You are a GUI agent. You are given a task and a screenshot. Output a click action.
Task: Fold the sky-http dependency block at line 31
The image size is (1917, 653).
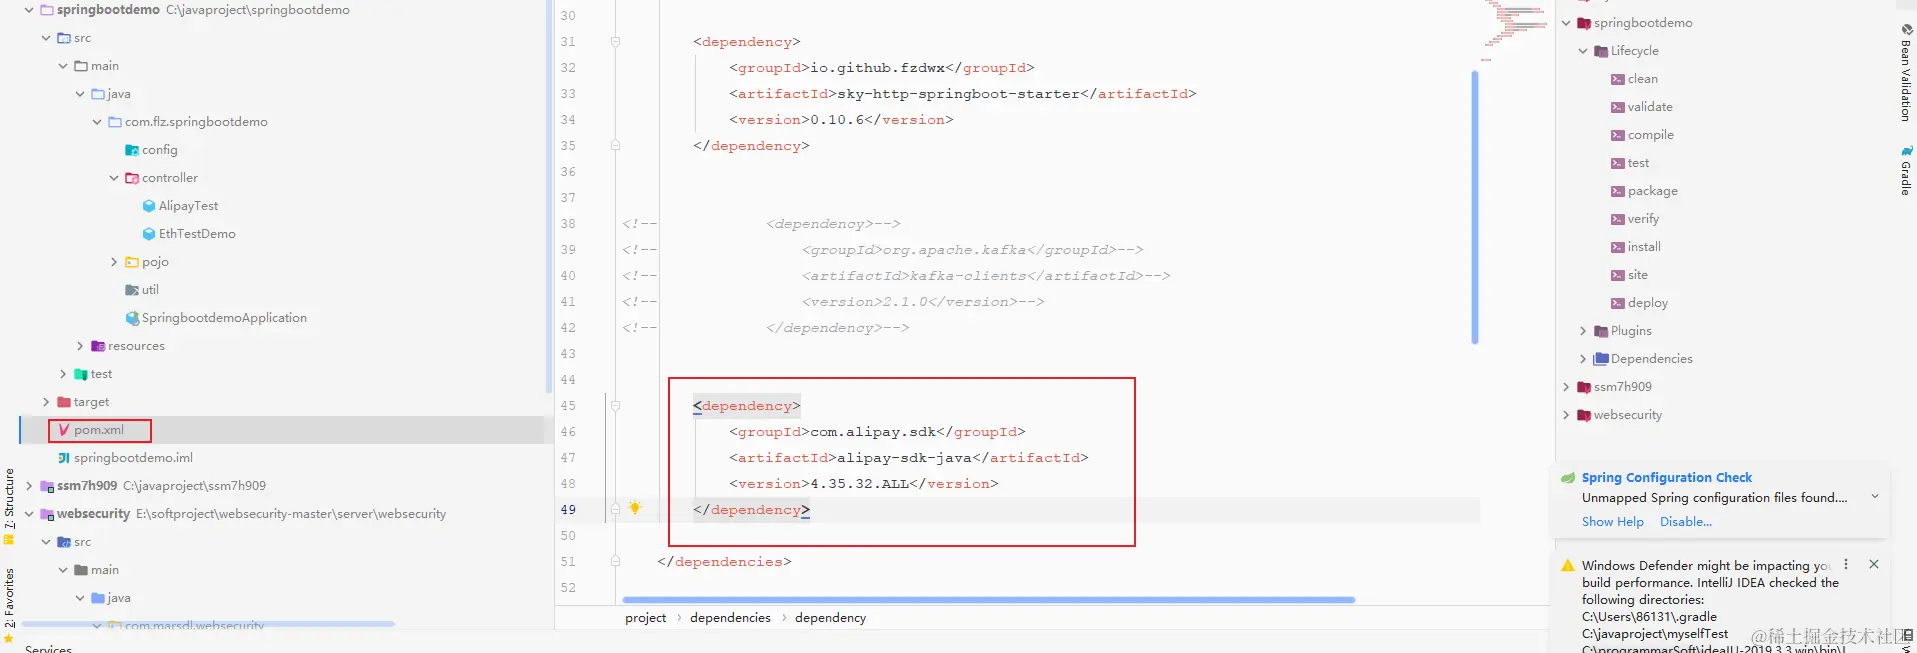(615, 42)
